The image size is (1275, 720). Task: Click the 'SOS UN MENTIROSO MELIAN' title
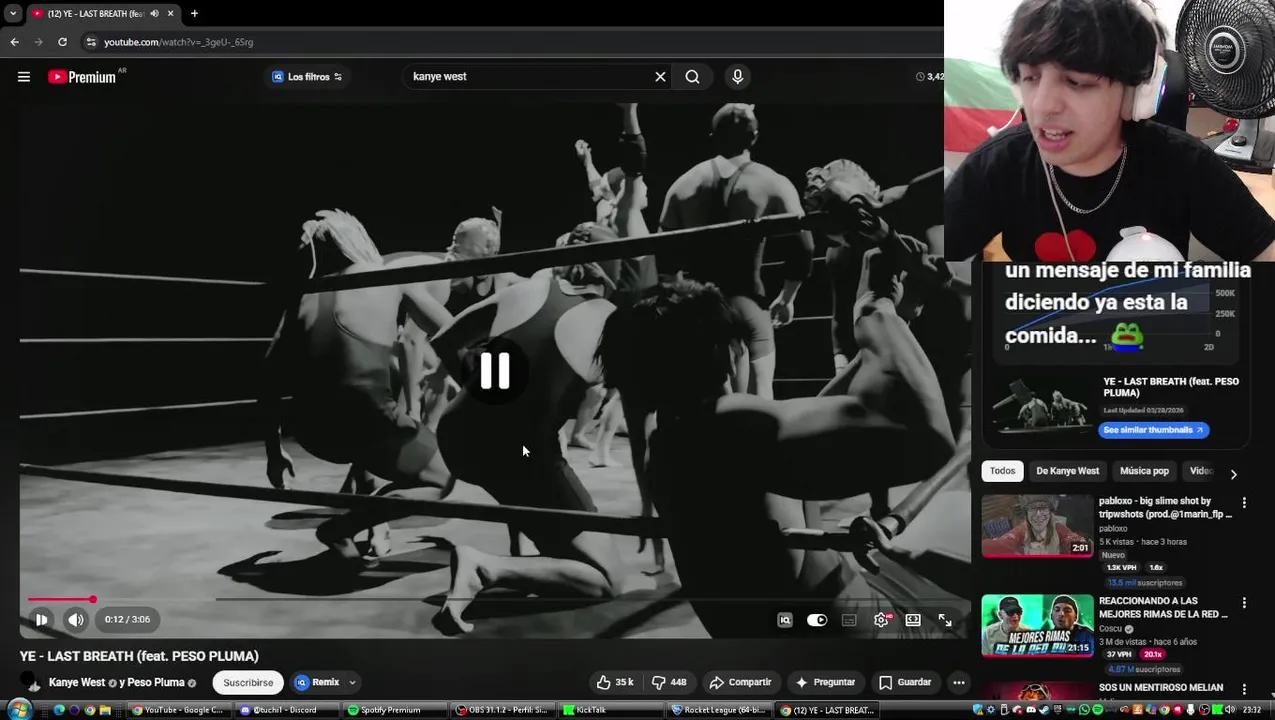(1161, 688)
